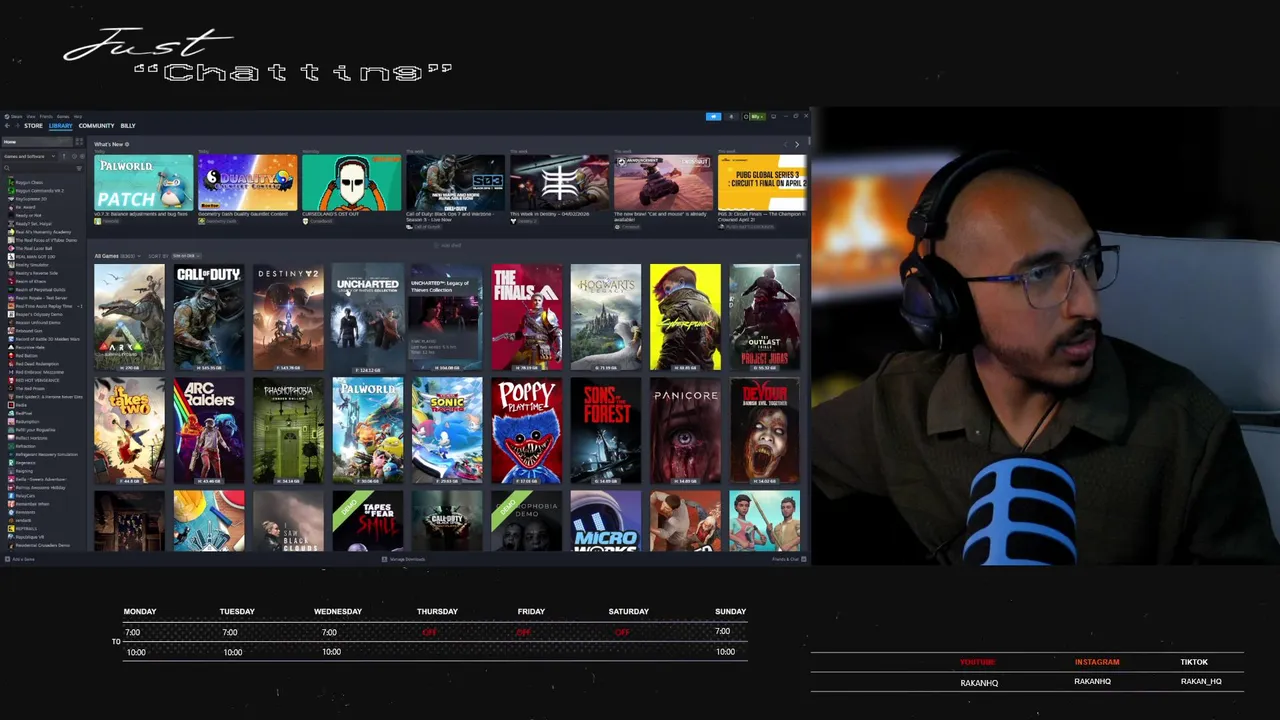Select Red Dead Redemption in game list
This screenshot has width=1280, height=720.
tap(35, 363)
